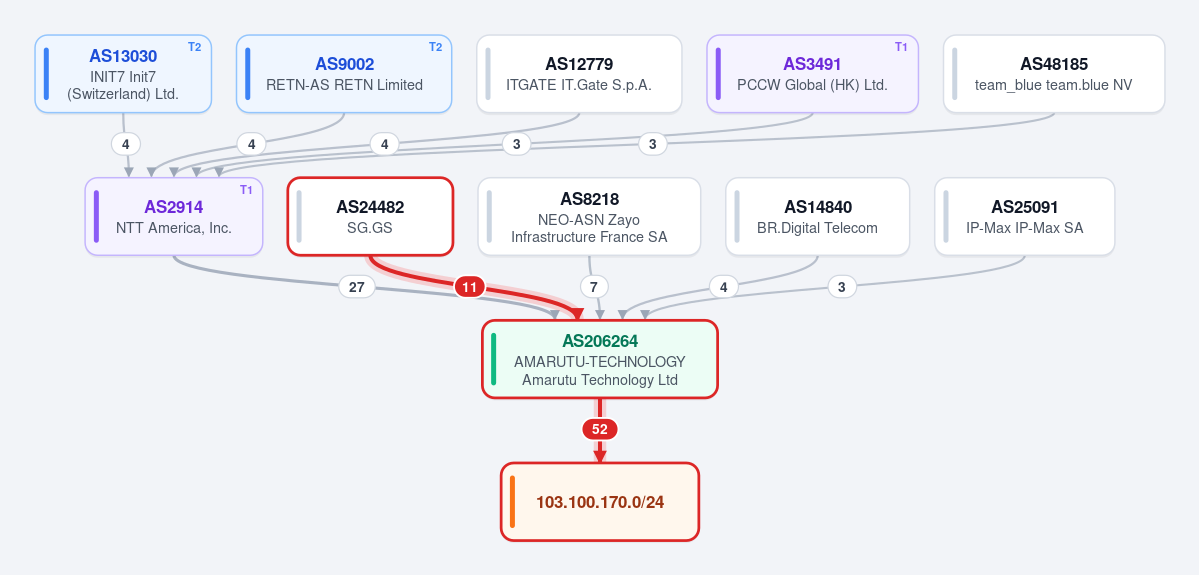Open the AS3491 PCCW Global node

pyautogui.click(x=812, y=73)
